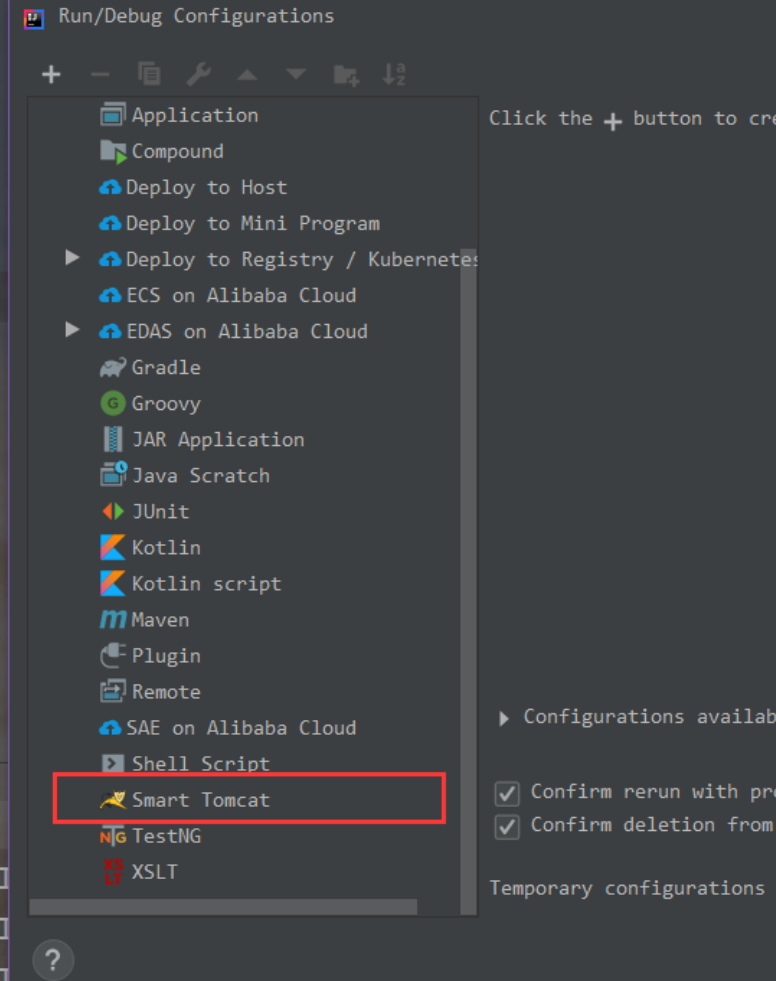Select TestNG configuration type
Screen dimensions: 776x981
[166, 836]
